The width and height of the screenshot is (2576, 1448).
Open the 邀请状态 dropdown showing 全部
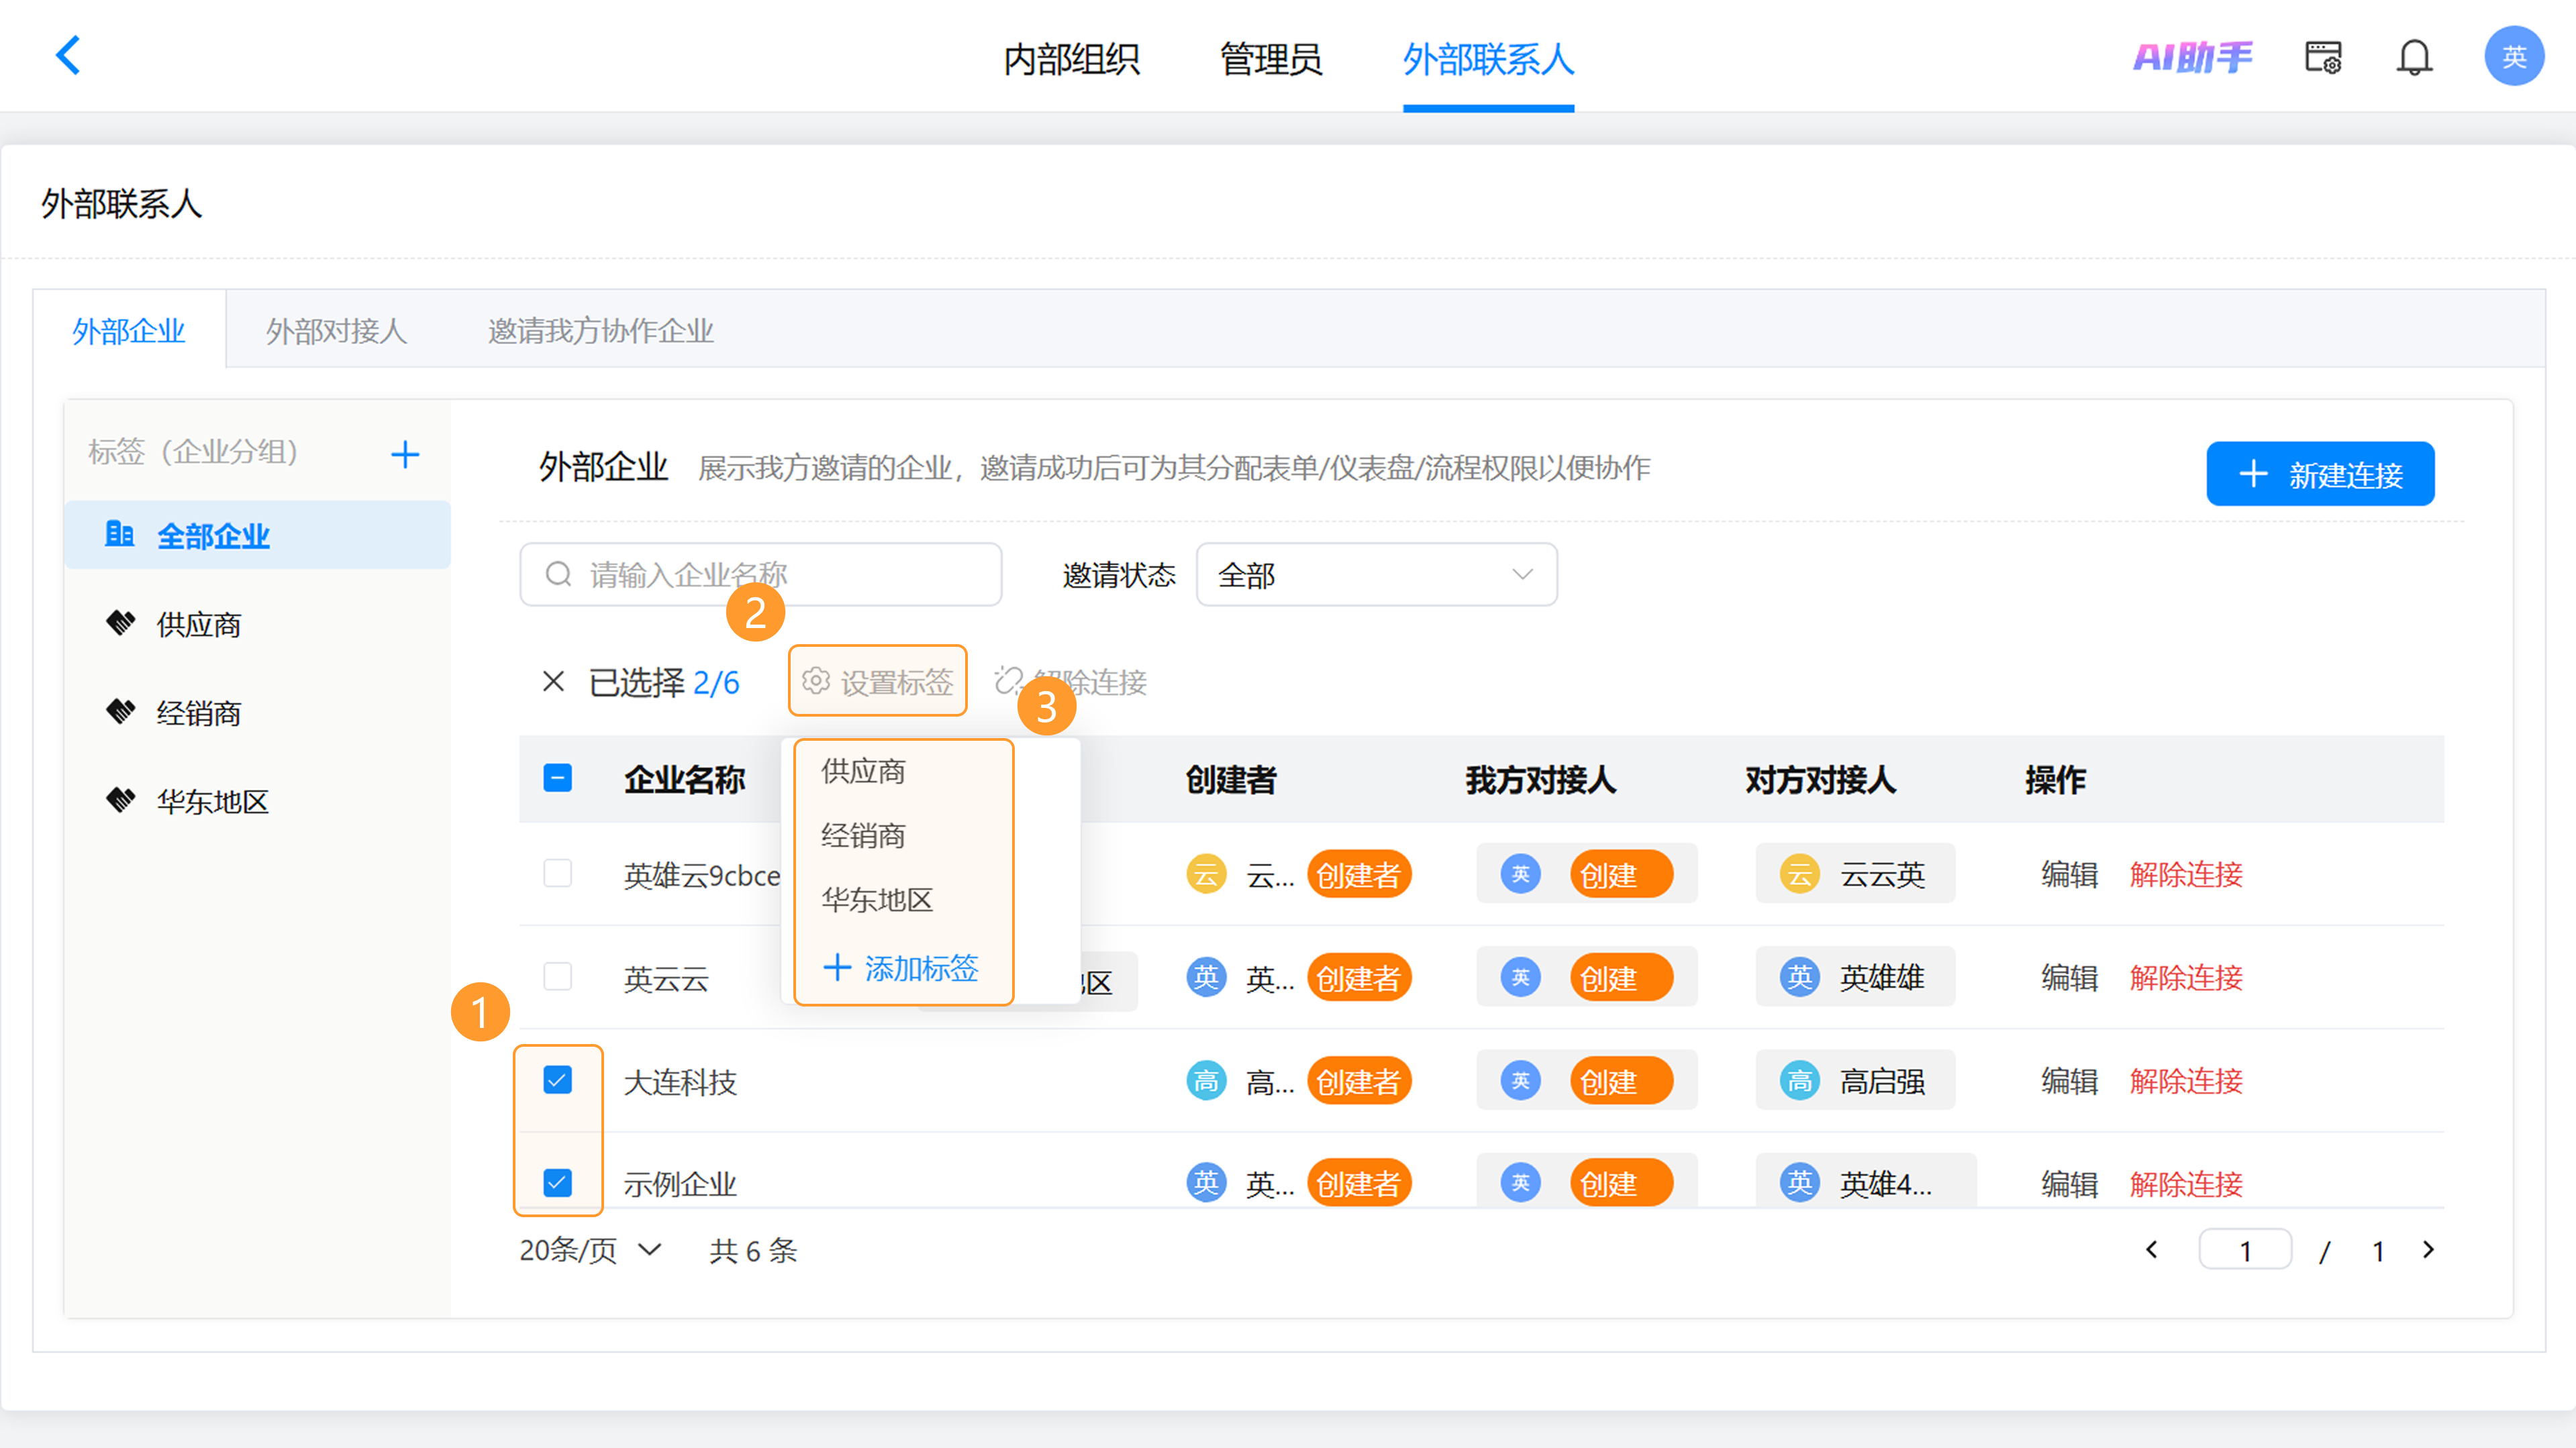coord(1376,574)
